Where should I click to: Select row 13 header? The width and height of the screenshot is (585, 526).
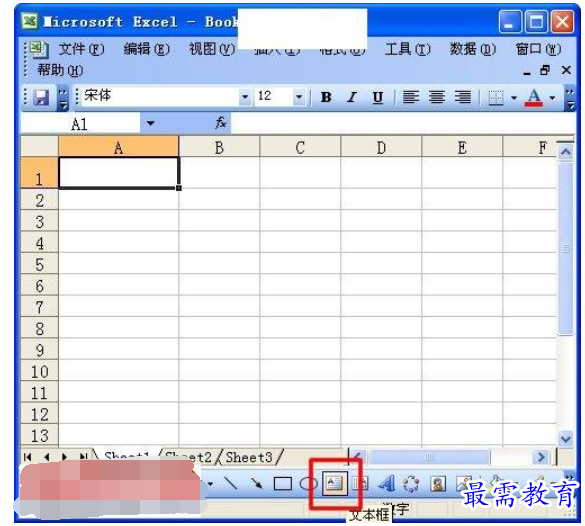[x=40, y=435]
